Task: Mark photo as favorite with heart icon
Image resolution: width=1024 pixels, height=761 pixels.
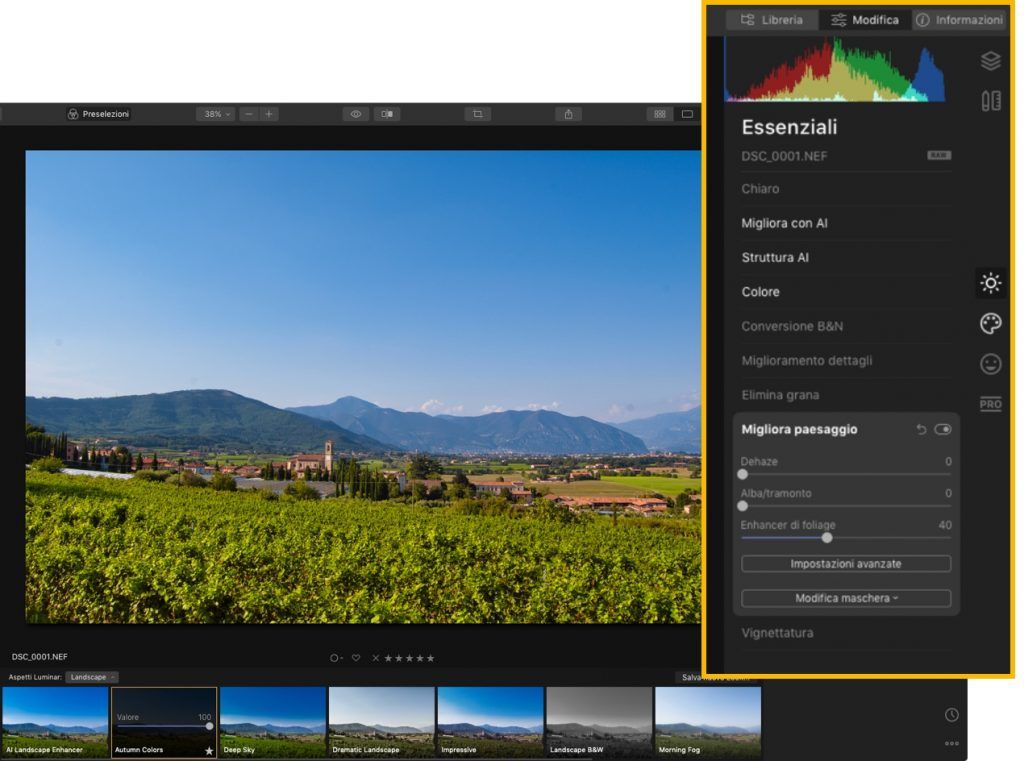Action: point(356,658)
